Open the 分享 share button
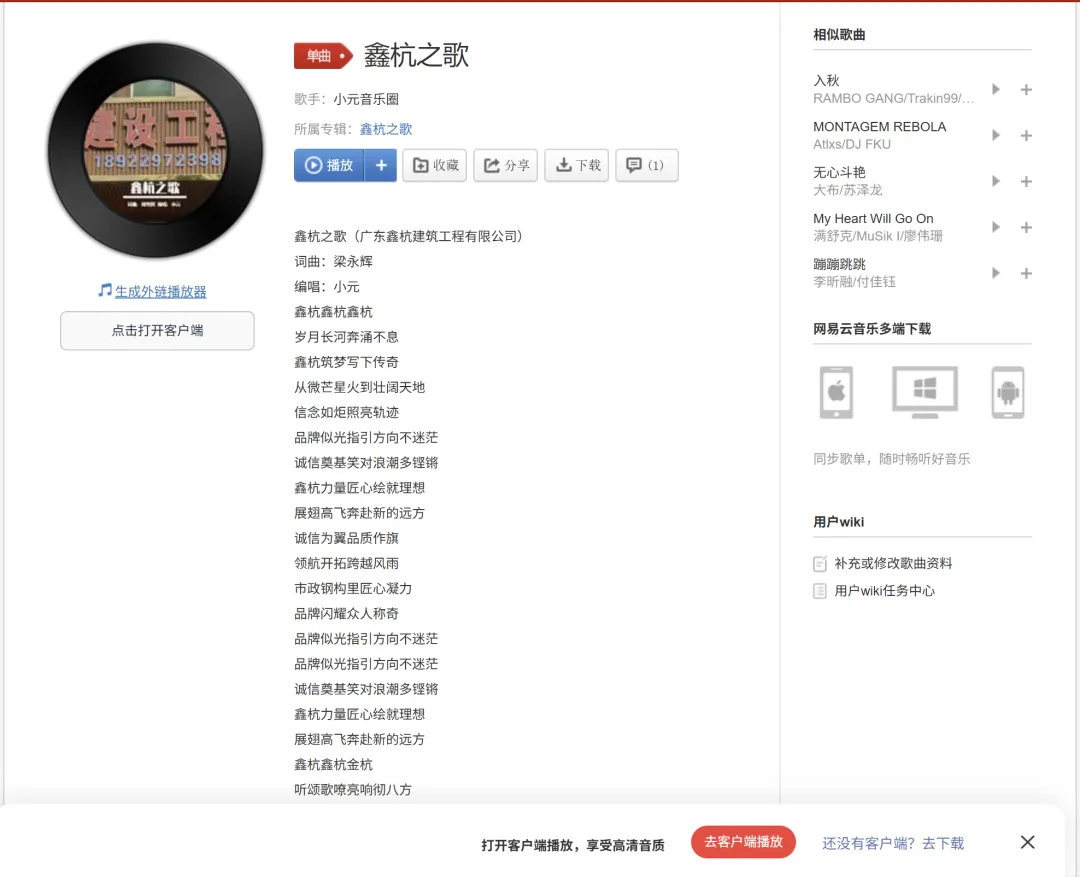 click(506, 165)
